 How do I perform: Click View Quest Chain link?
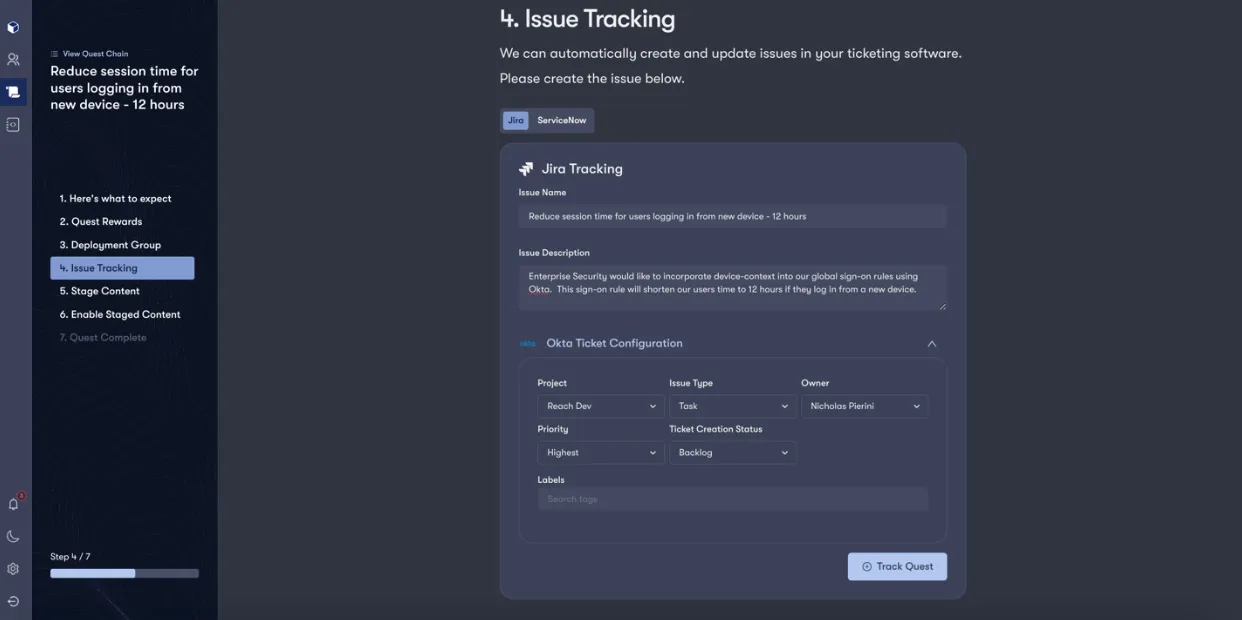[x=95, y=54]
